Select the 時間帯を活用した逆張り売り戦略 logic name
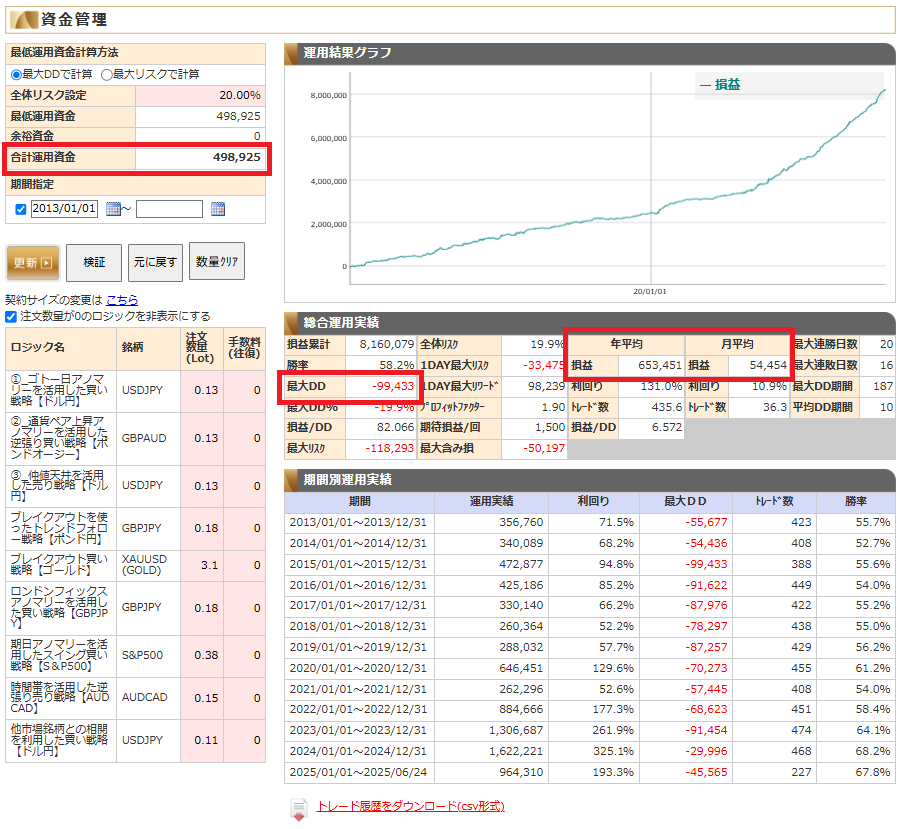This screenshot has height=829, width=902. tap(60, 698)
